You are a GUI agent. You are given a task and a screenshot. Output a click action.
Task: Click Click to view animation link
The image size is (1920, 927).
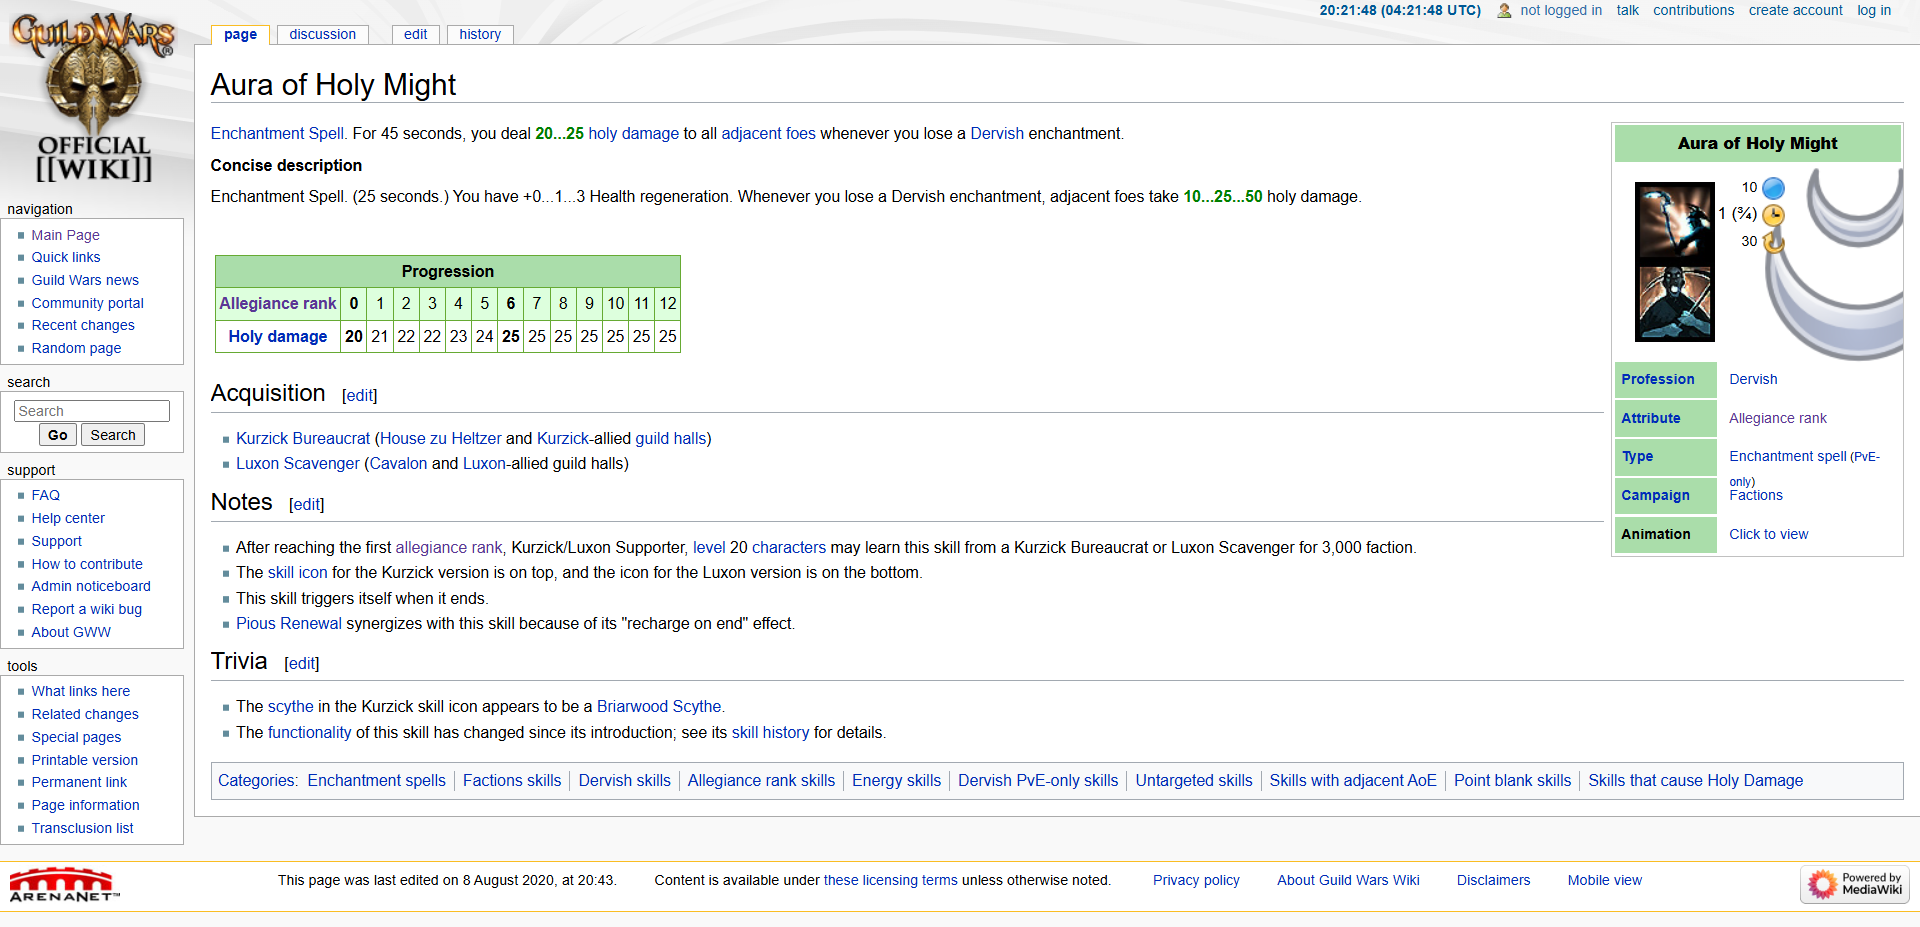point(1768,534)
